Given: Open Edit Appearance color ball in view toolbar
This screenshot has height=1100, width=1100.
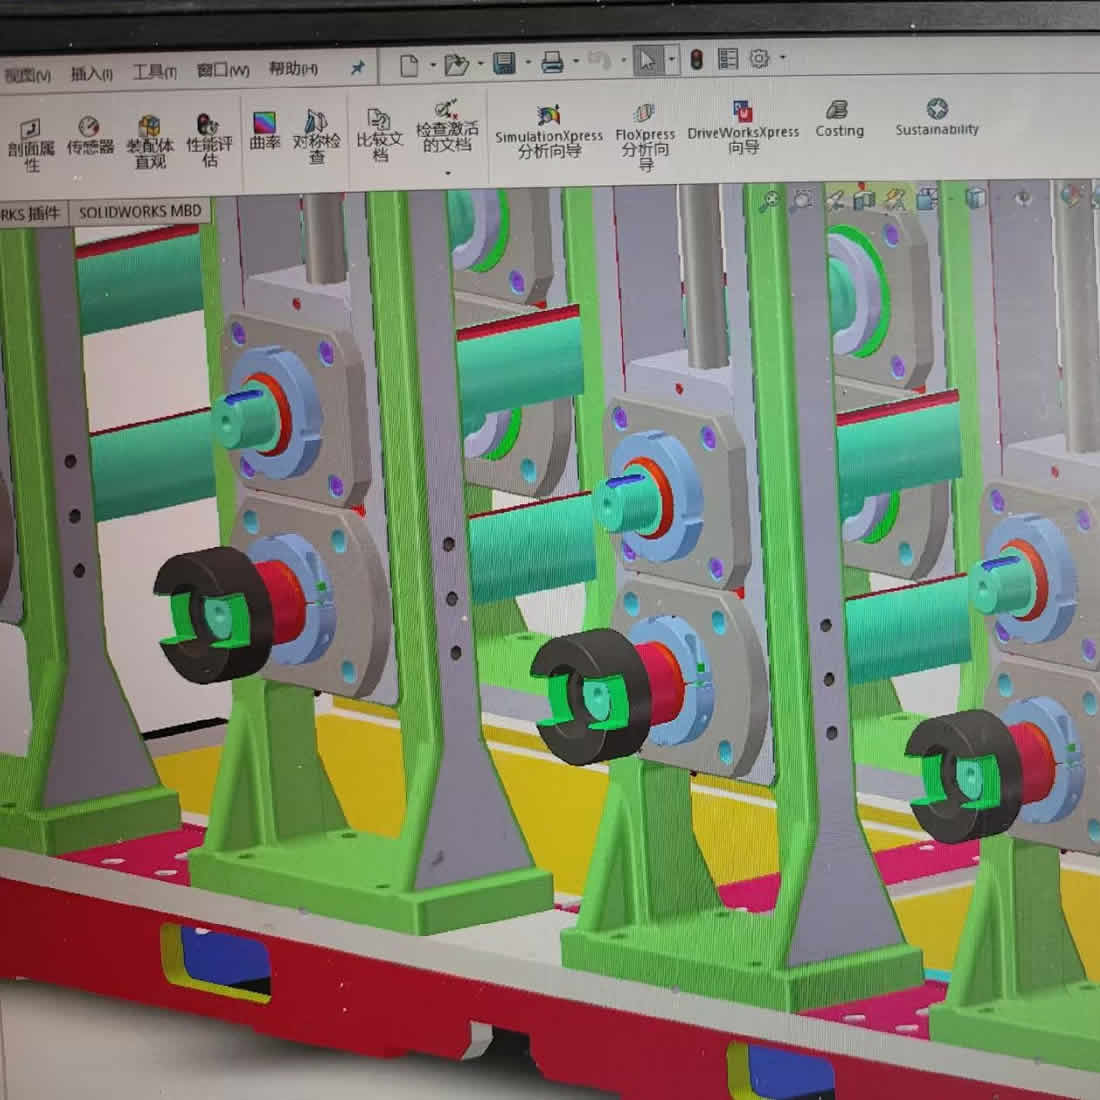Looking at the screenshot, I should [x=1070, y=196].
